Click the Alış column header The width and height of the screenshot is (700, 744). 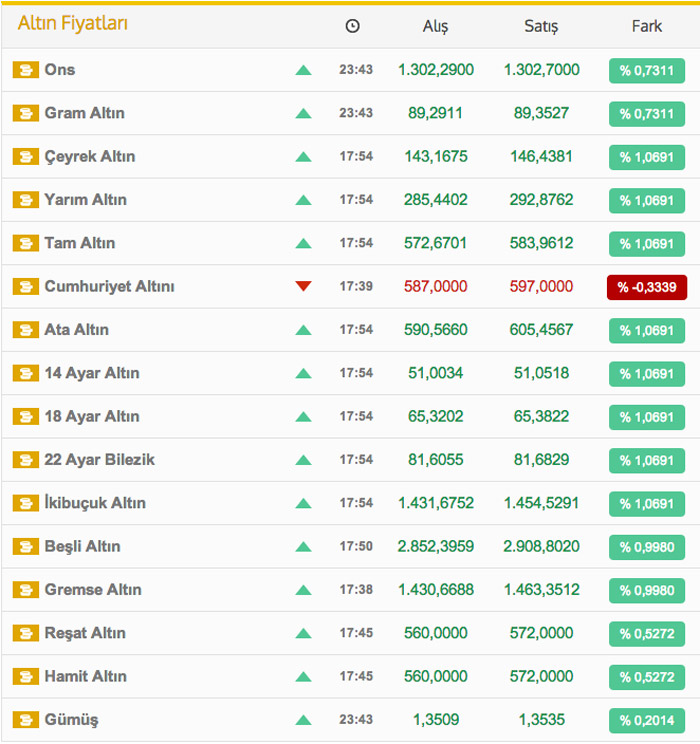coord(435,27)
